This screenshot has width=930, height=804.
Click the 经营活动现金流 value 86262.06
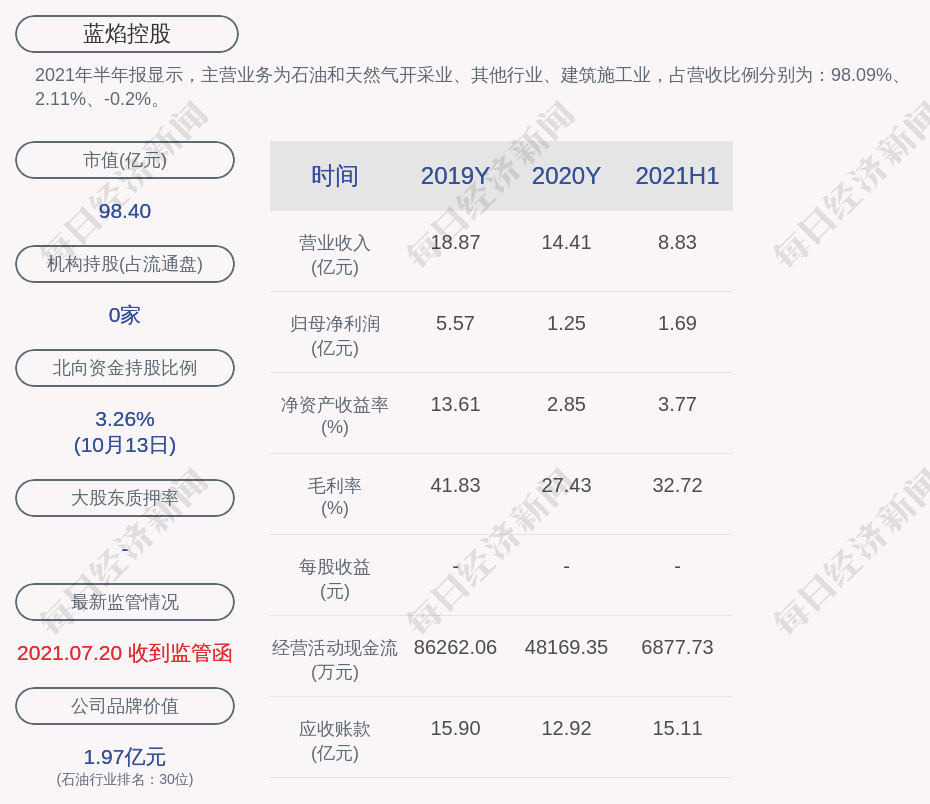click(455, 647)
